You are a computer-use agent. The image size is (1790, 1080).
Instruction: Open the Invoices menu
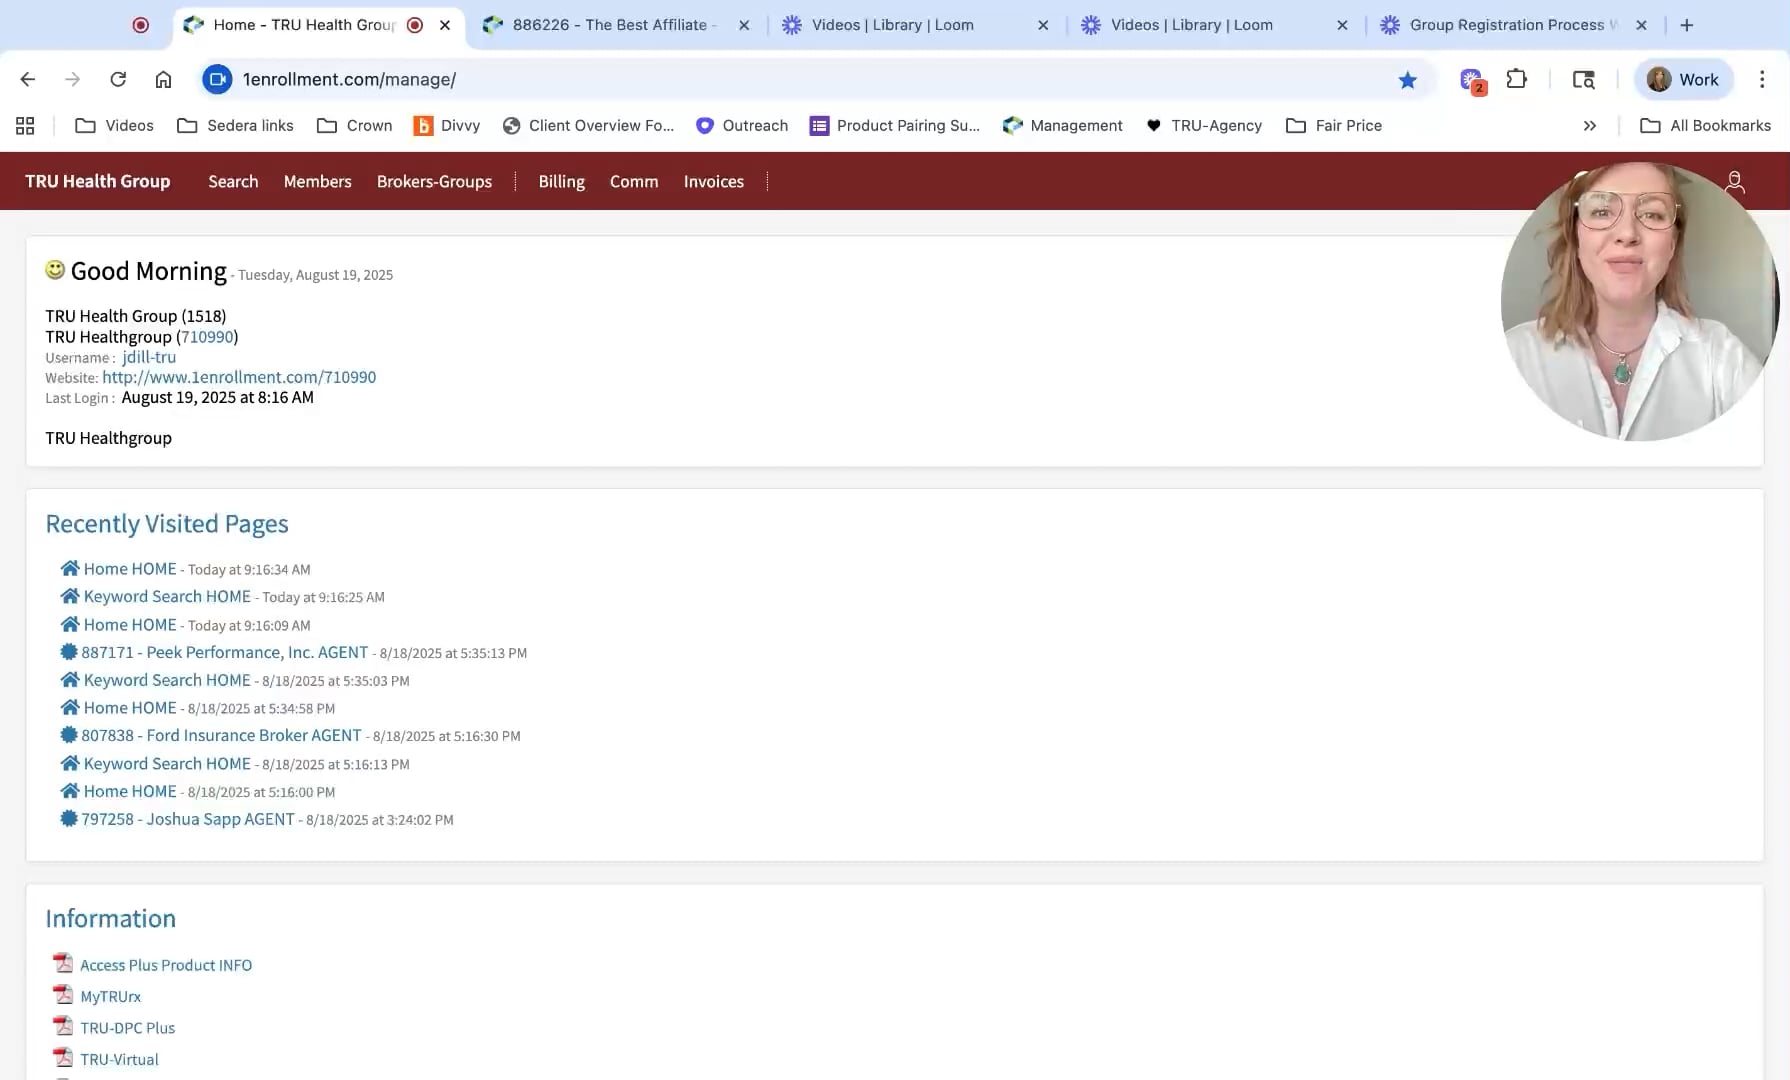coord(713,181)
